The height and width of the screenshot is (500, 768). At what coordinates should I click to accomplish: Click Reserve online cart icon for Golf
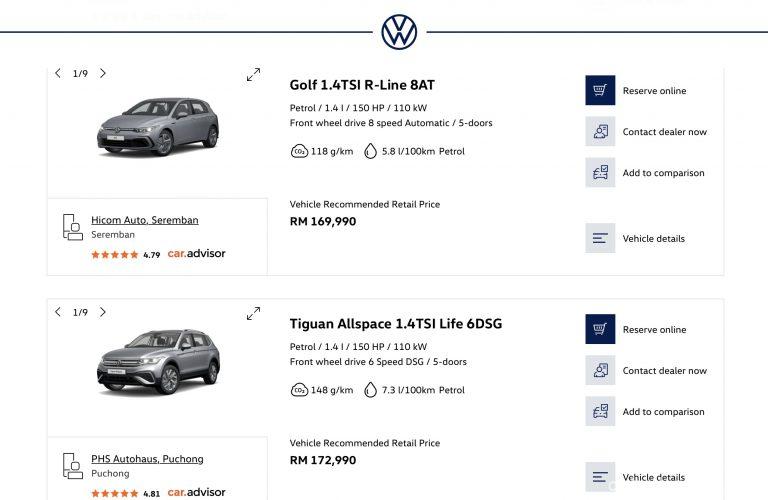point(600,90)
